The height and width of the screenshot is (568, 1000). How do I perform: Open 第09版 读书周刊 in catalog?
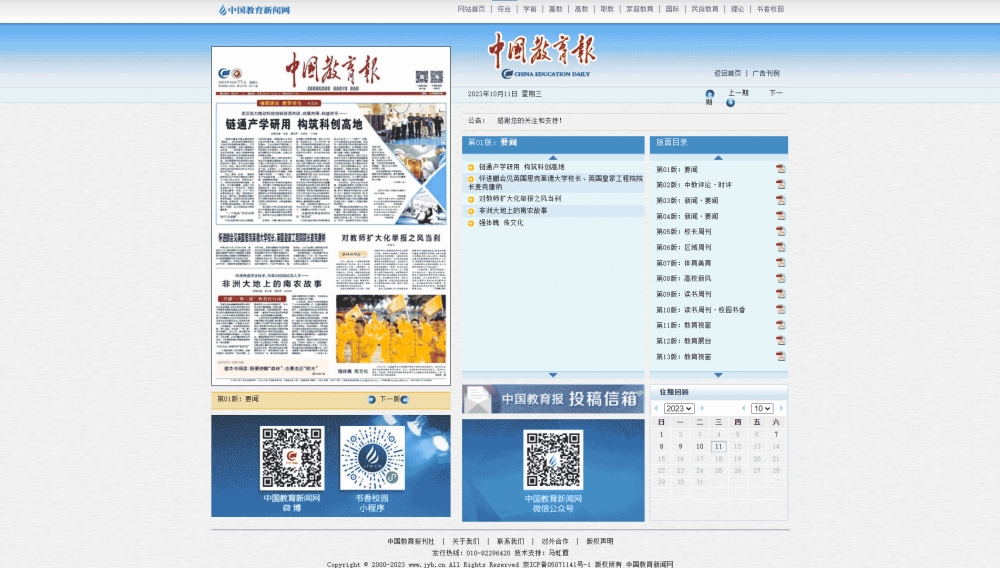(x=683, y=295)
